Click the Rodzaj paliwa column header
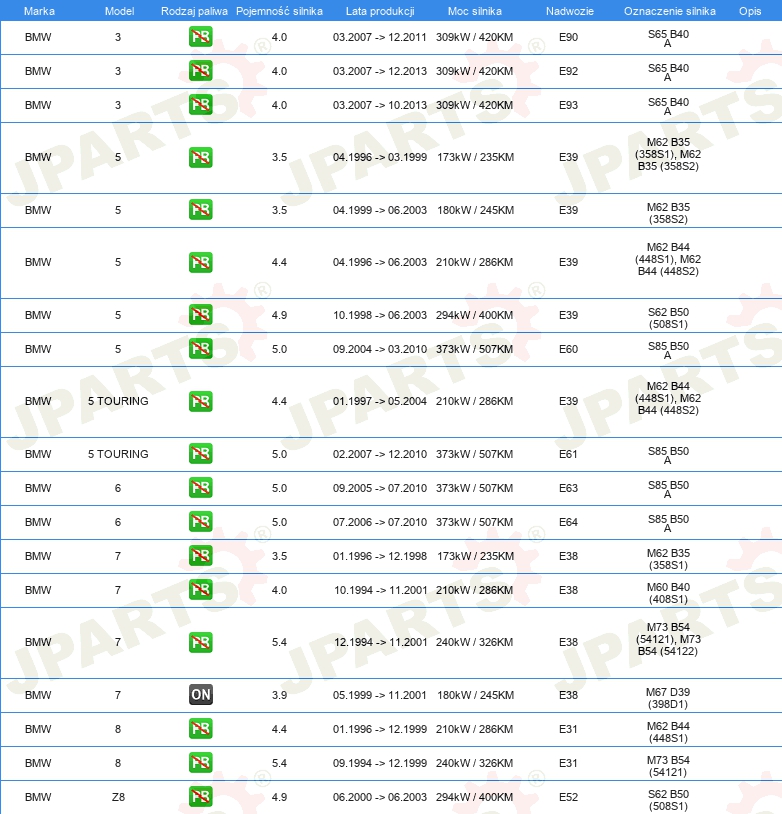The width and height of the screenshot is (782, 814). point(194,10)
